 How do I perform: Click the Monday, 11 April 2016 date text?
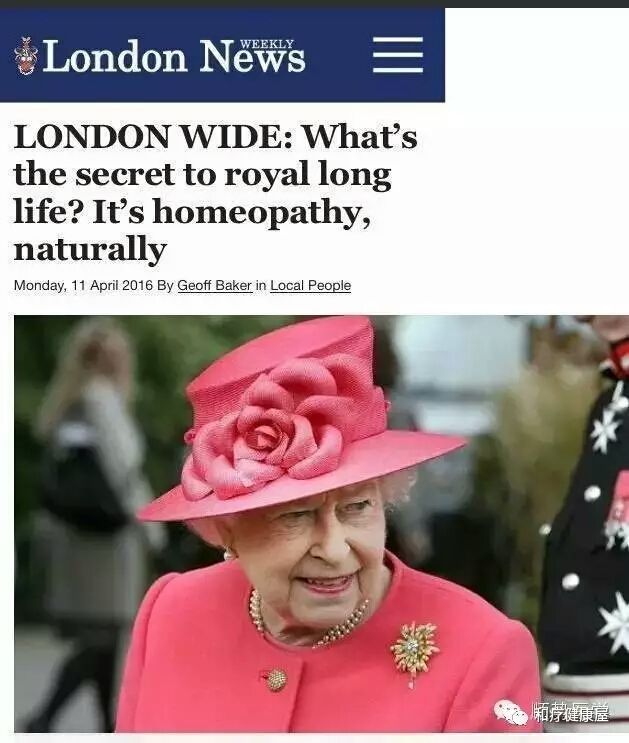[83, 286]
